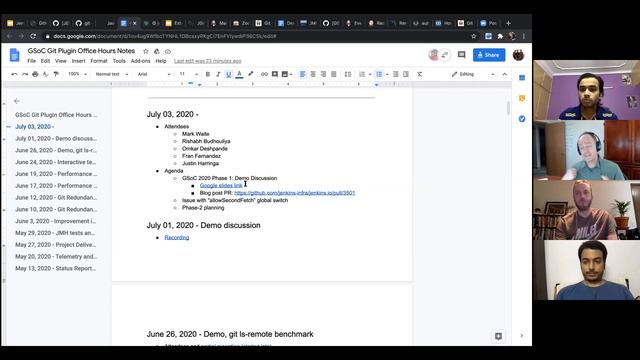The image size is (640, 360).
Task: Add a comment from toolbar
Action: 275,74
